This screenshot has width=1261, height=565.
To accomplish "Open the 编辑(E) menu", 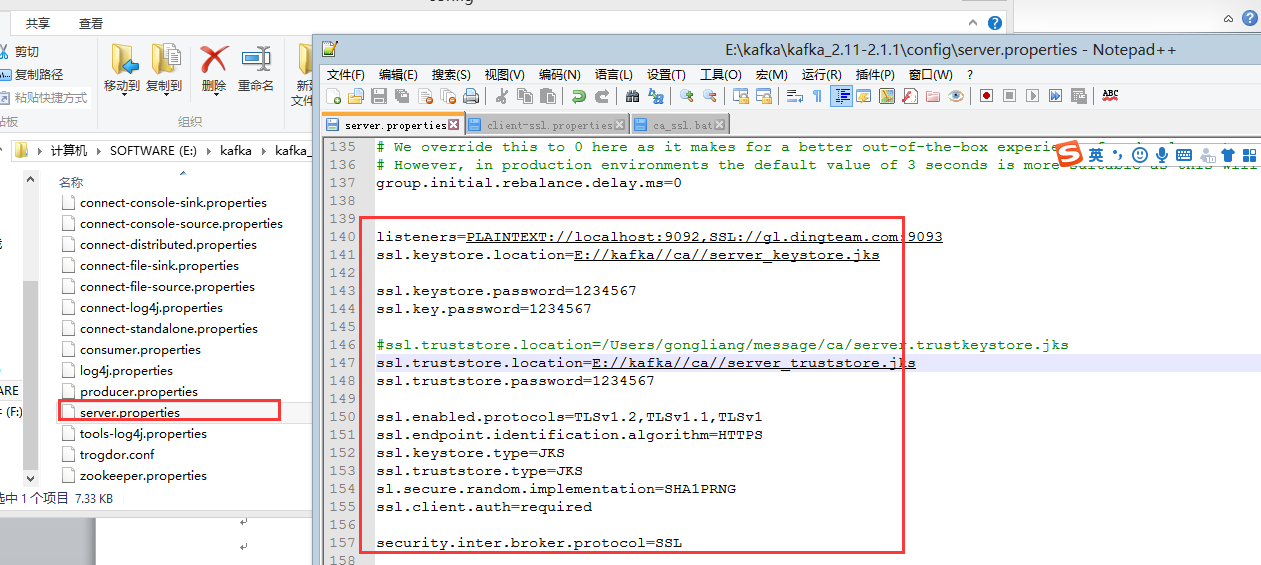I will (x=398, y=74).
